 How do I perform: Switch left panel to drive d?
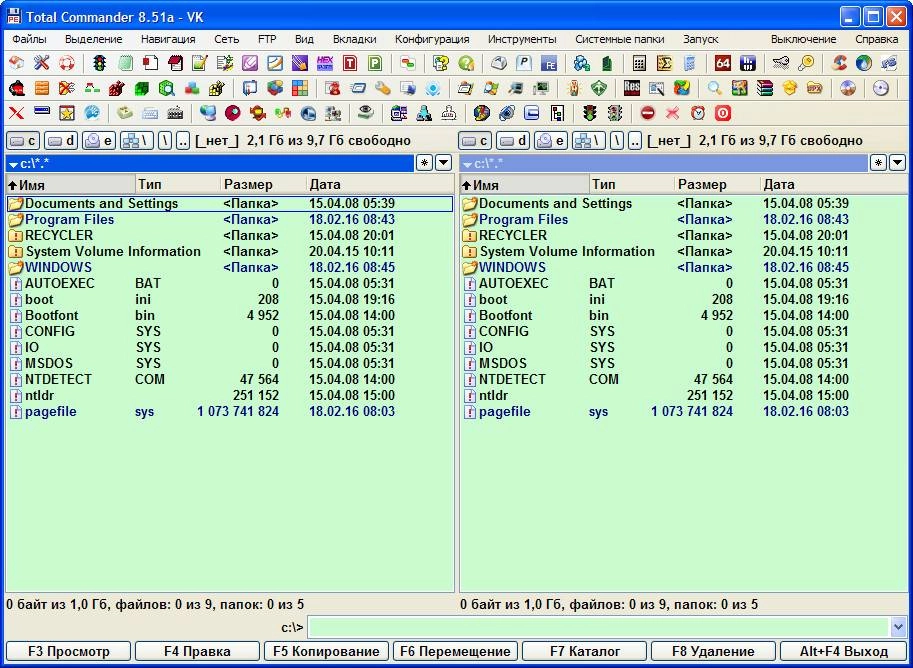pyautogui.click(x=62, y=140)
